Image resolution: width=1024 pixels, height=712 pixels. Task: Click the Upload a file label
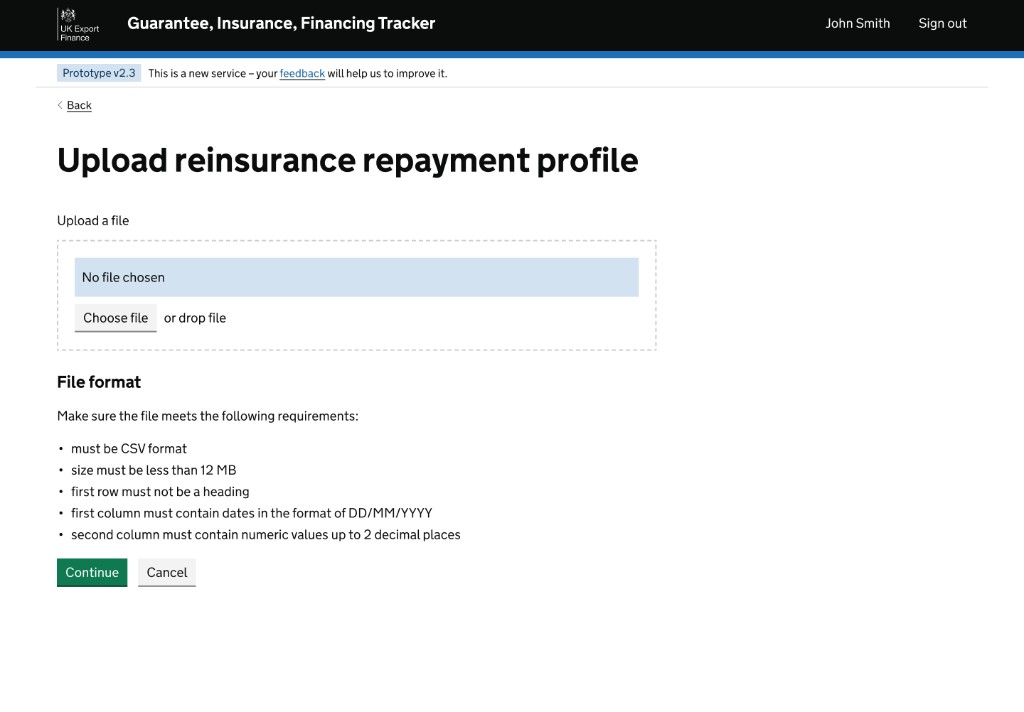93,221
